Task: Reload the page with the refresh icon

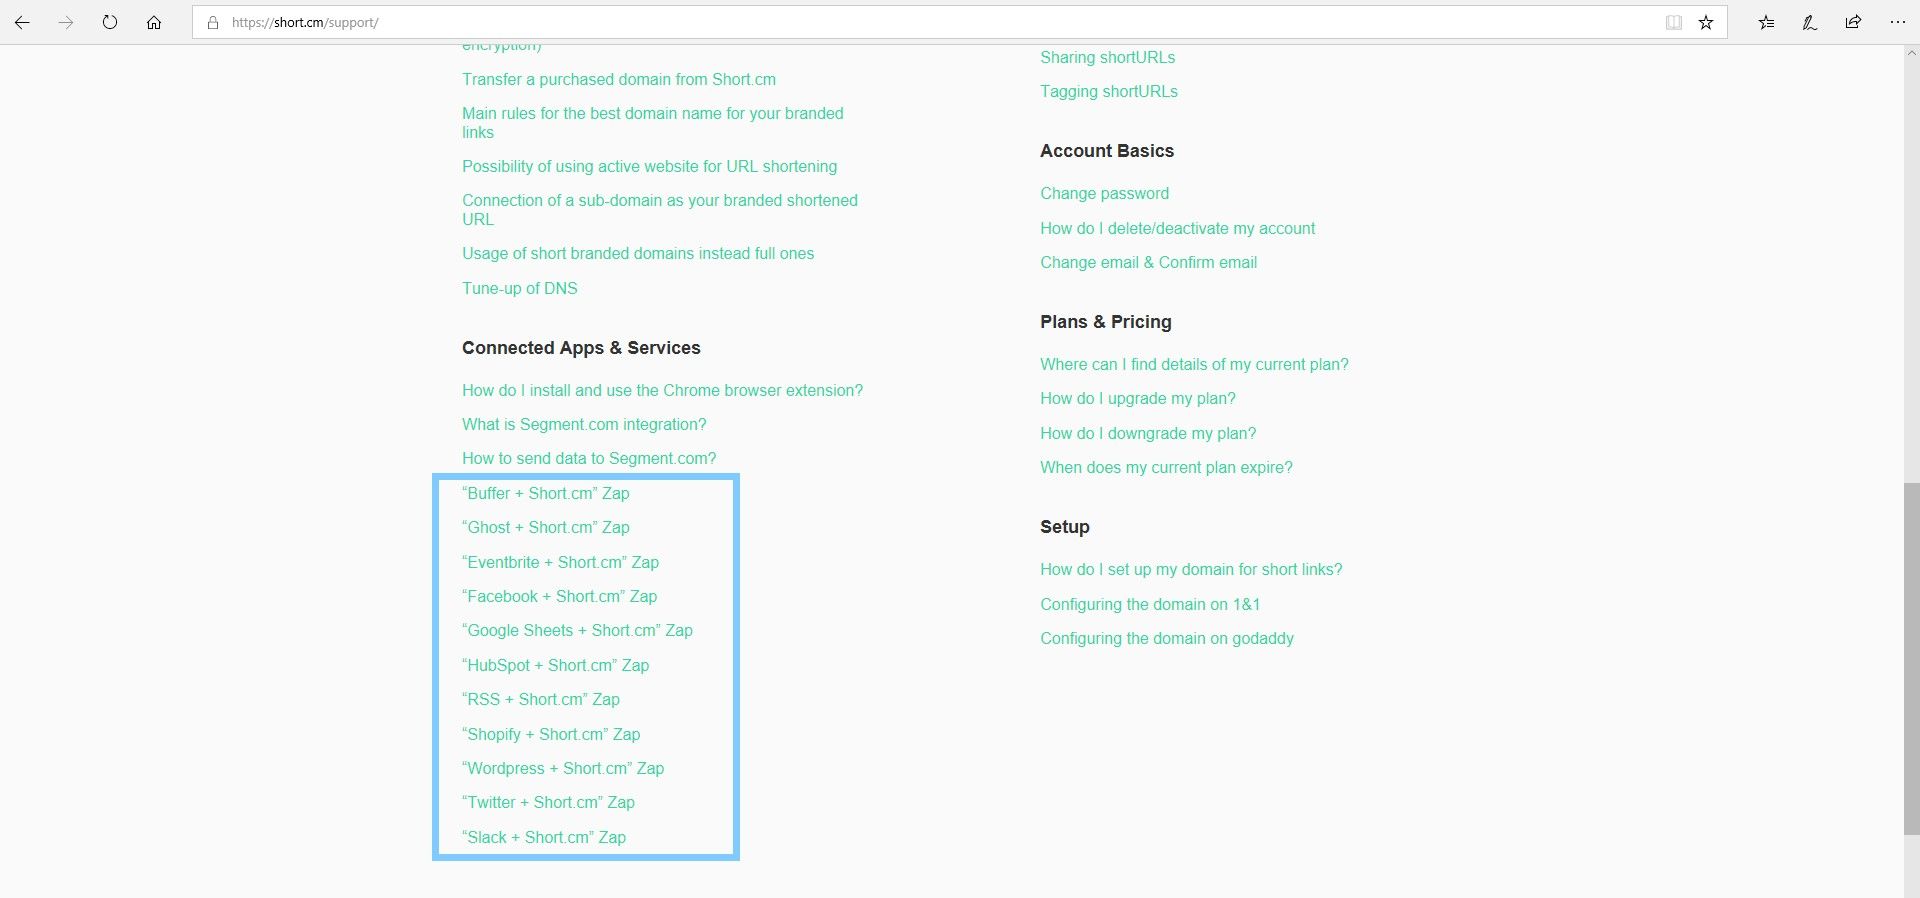Action: [x=110, y=22]
